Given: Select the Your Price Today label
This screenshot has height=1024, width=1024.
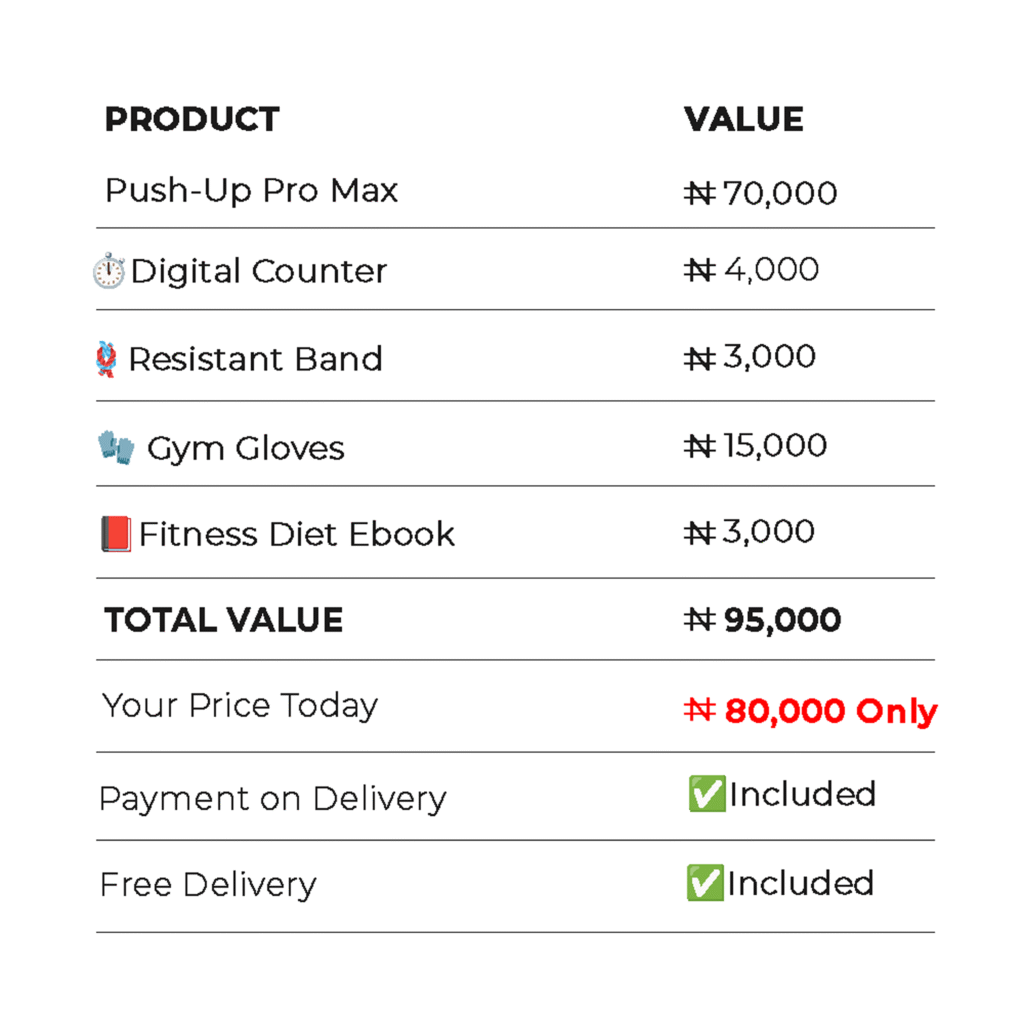Looking at the screenshot, I should 240,707.
